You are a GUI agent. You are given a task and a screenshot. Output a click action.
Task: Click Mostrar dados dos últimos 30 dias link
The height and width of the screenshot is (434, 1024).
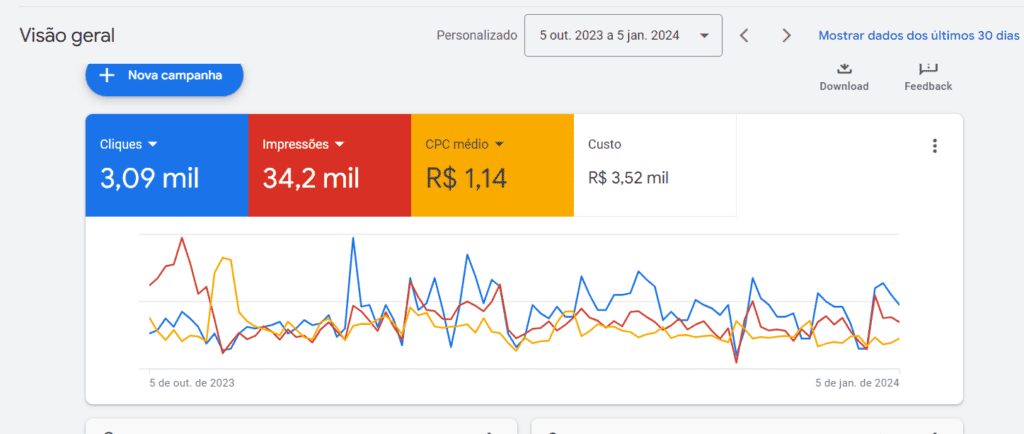[918, 36]
